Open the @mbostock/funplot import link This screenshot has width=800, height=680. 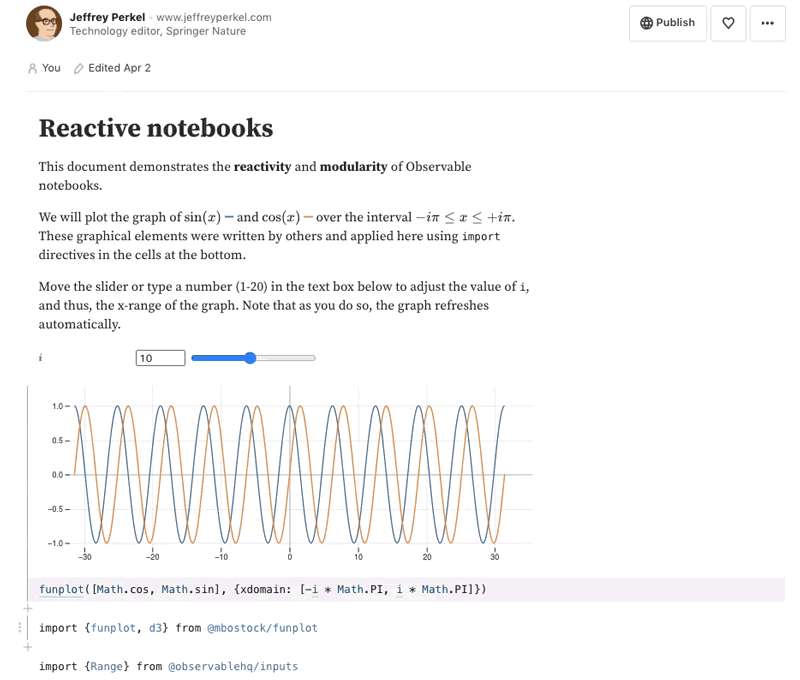262,628
